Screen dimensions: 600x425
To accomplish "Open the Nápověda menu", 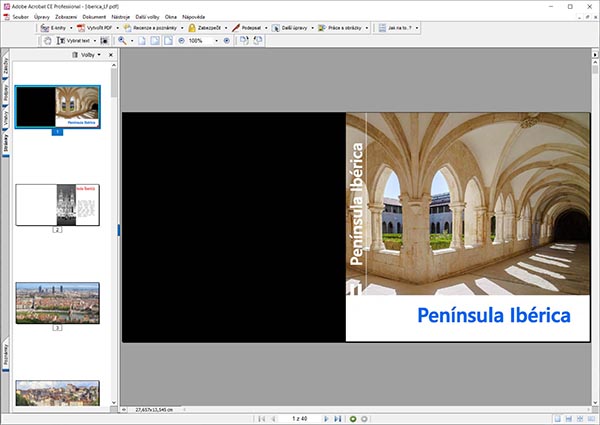I will pos(194,16).
